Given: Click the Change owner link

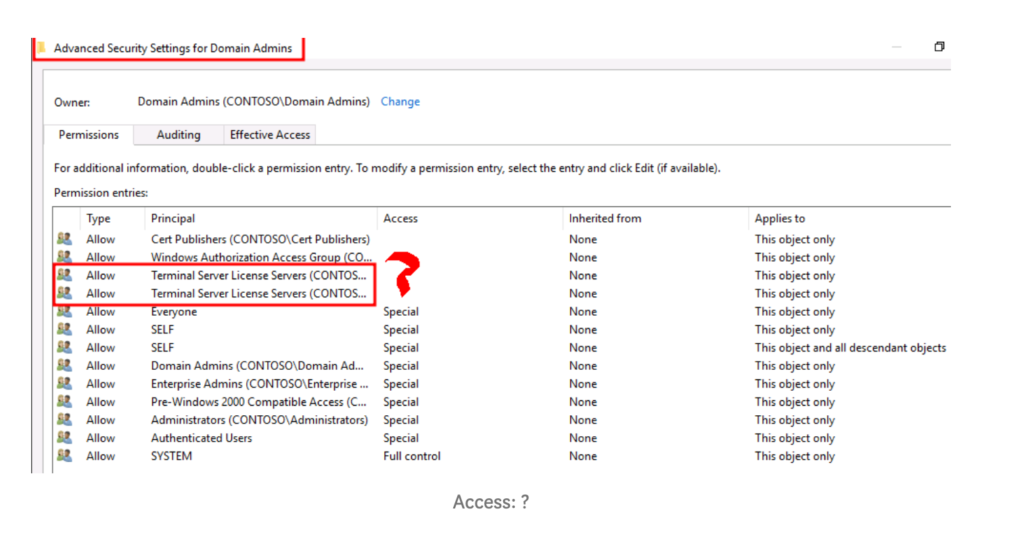Looking at the screenshot, I should tap(400, 102).
